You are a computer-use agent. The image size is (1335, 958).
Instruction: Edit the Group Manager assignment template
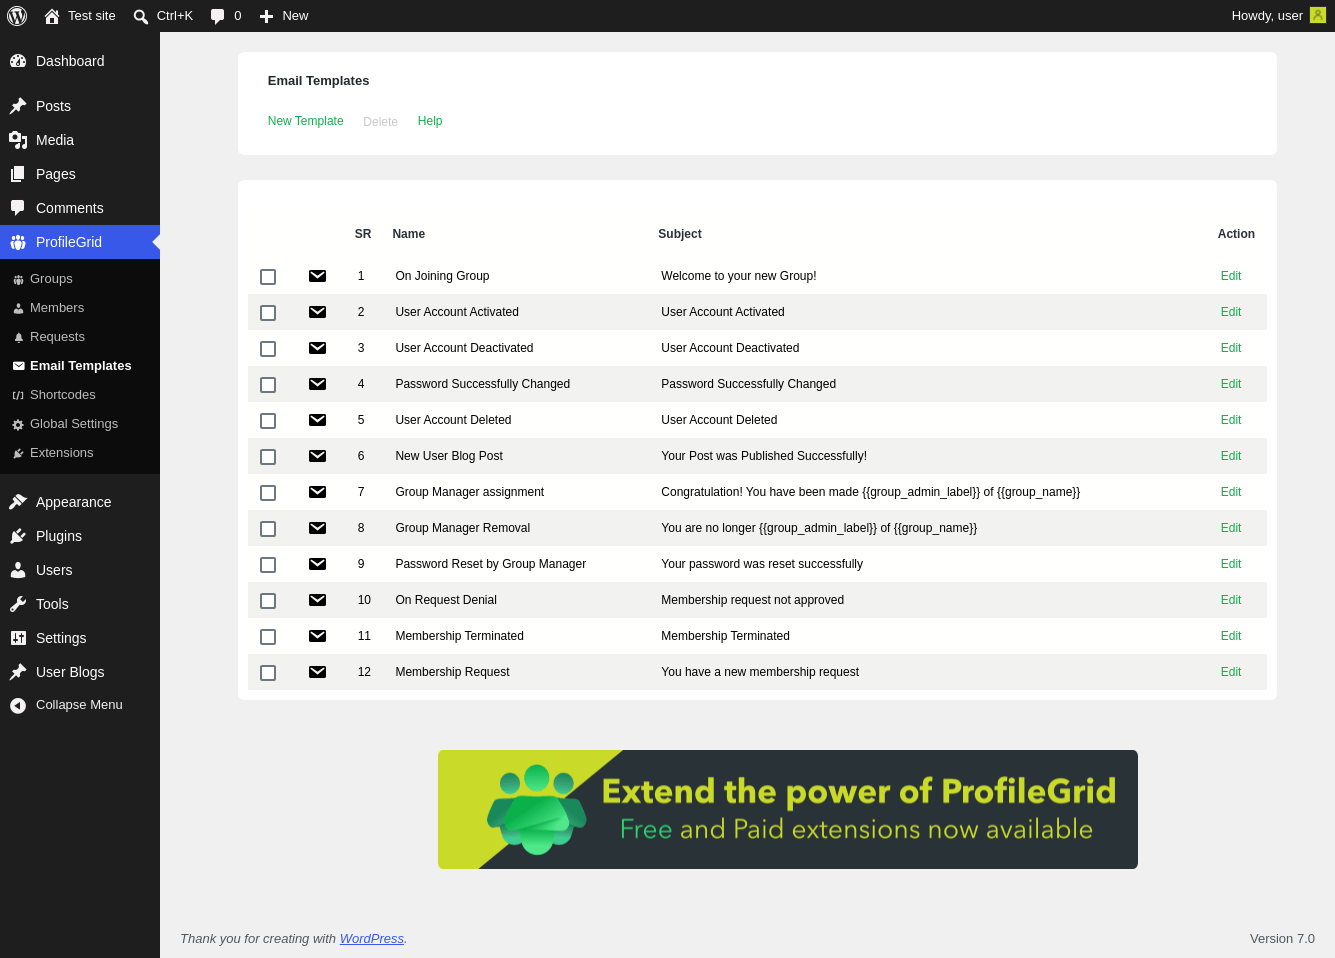[x=1231, y=492]
